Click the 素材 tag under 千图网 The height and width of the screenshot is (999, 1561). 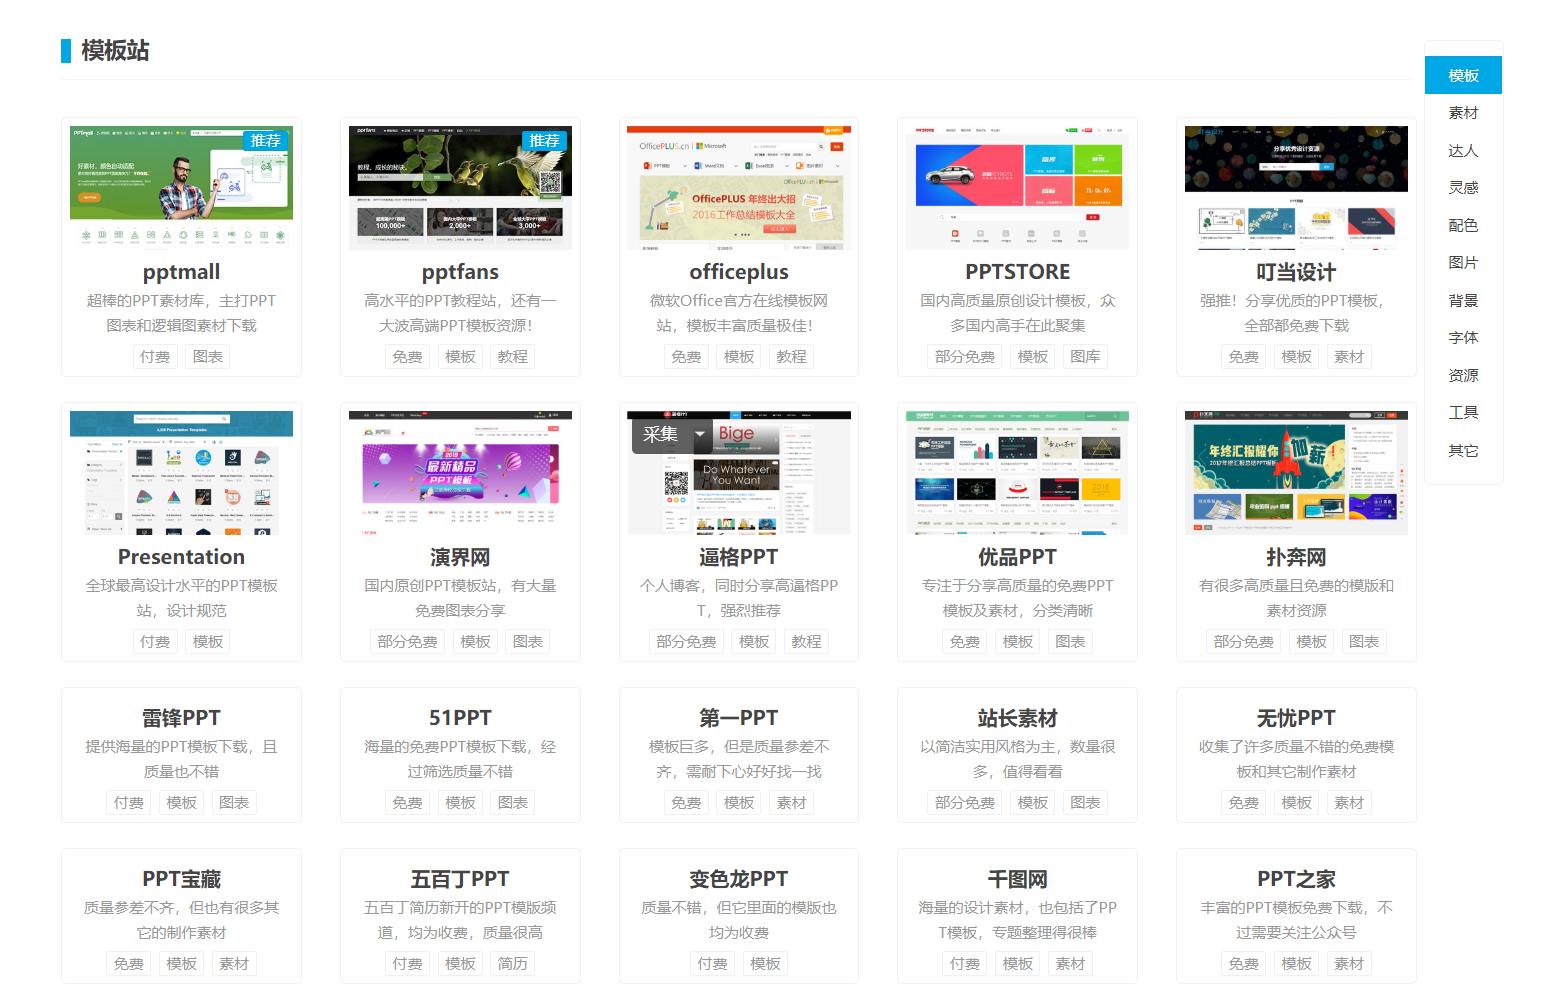tap(1070, 964)
